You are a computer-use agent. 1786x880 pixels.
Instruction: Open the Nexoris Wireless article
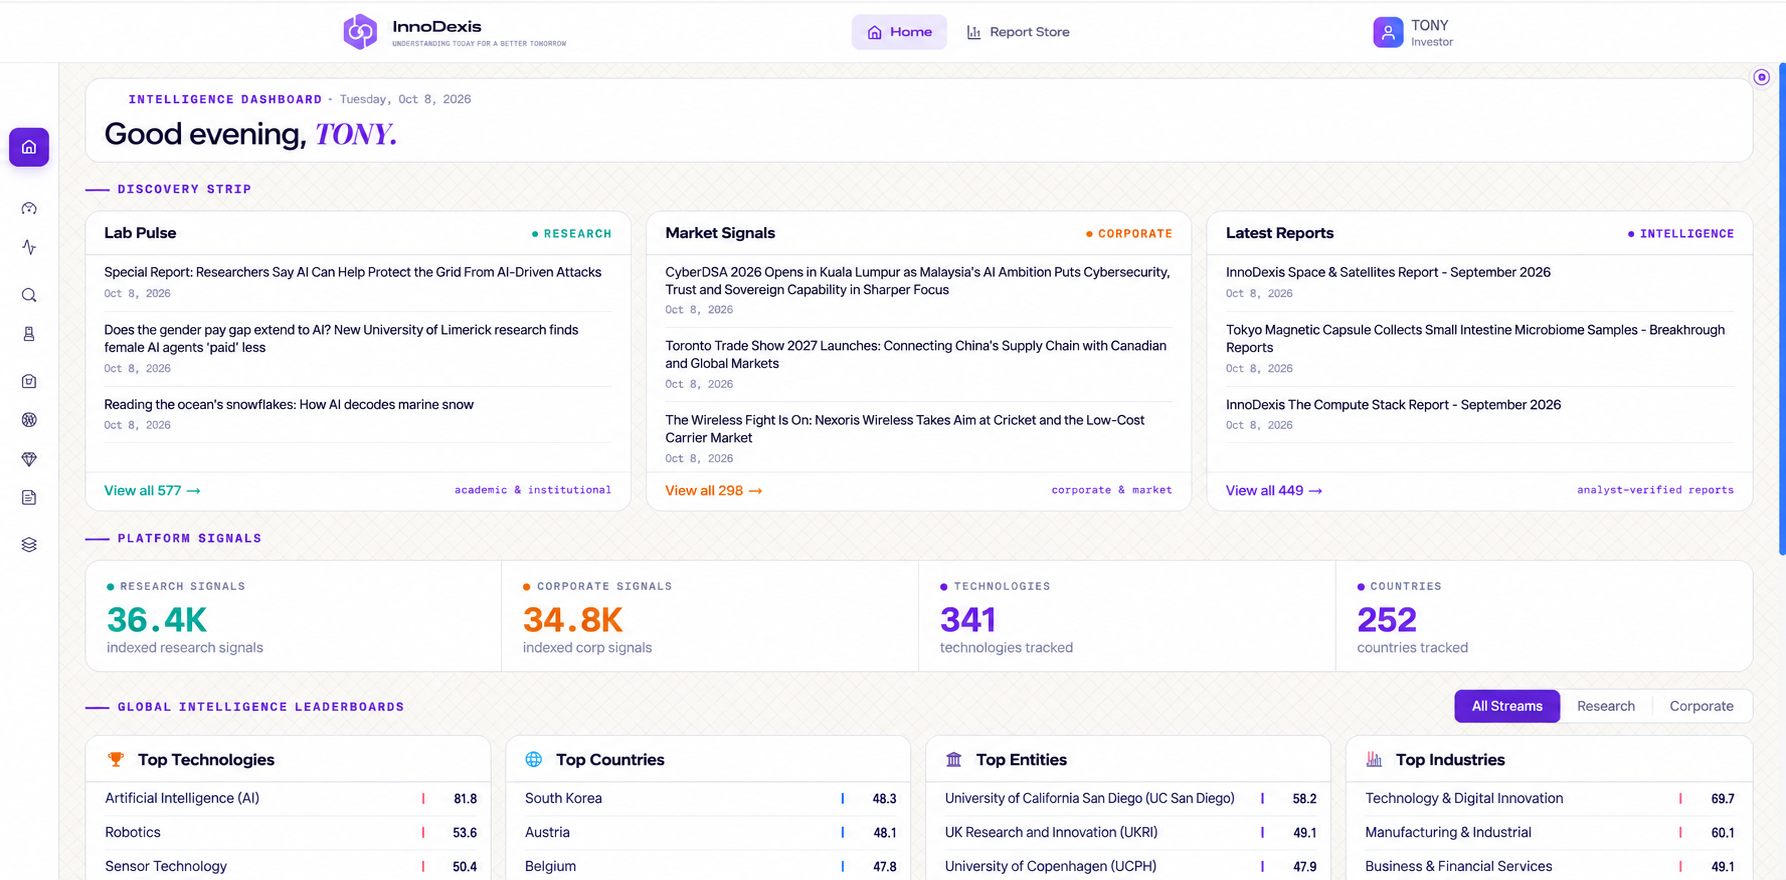point(905,429)
